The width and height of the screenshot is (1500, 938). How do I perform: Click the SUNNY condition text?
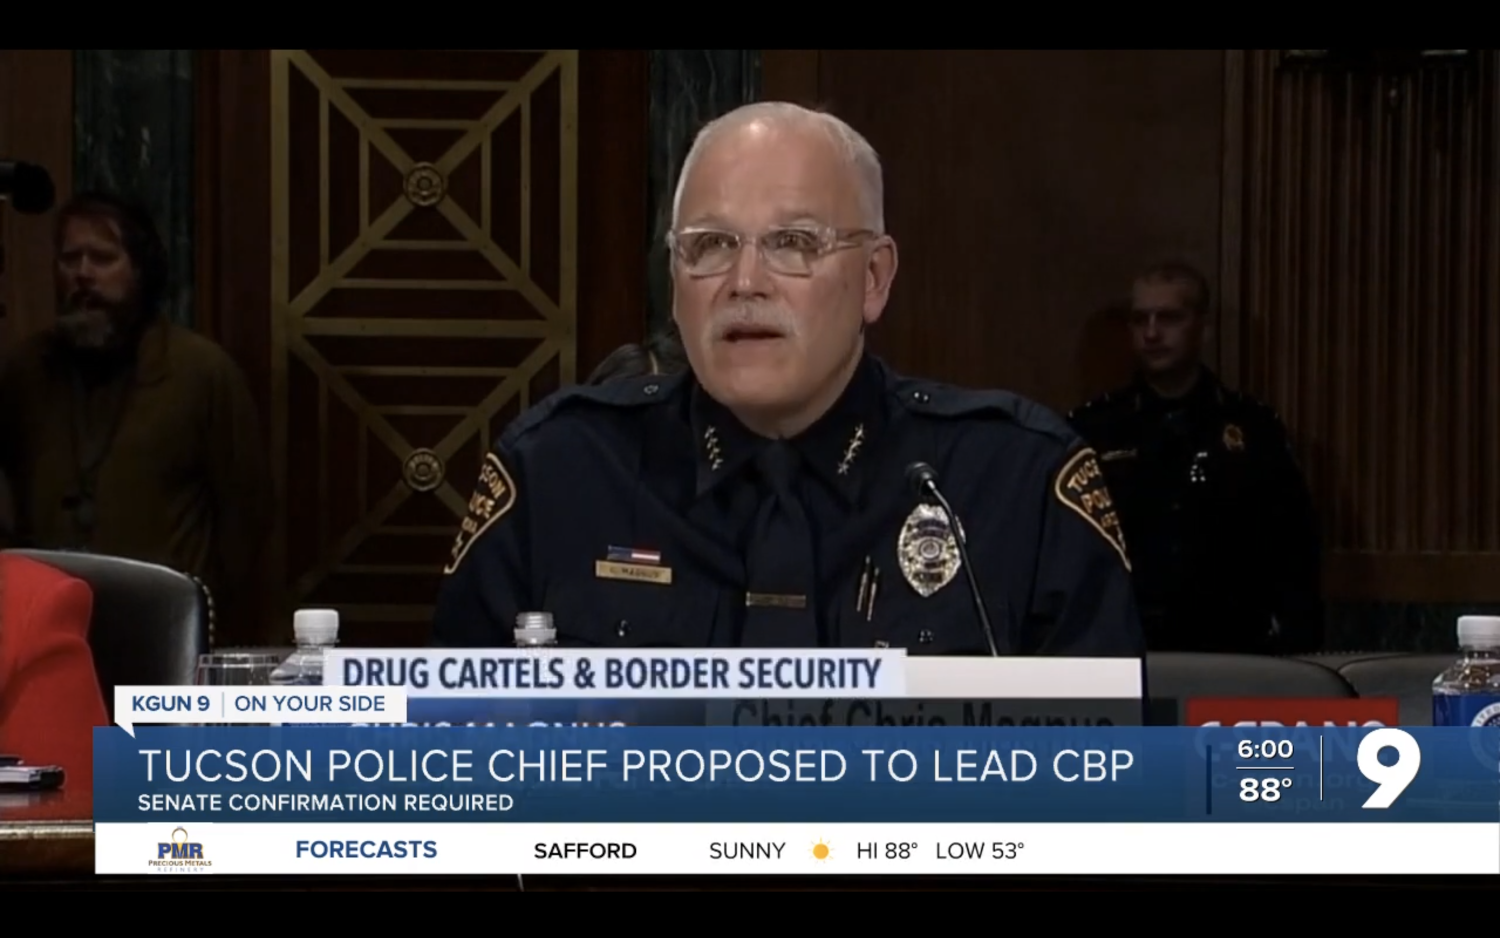coord(747,851)
